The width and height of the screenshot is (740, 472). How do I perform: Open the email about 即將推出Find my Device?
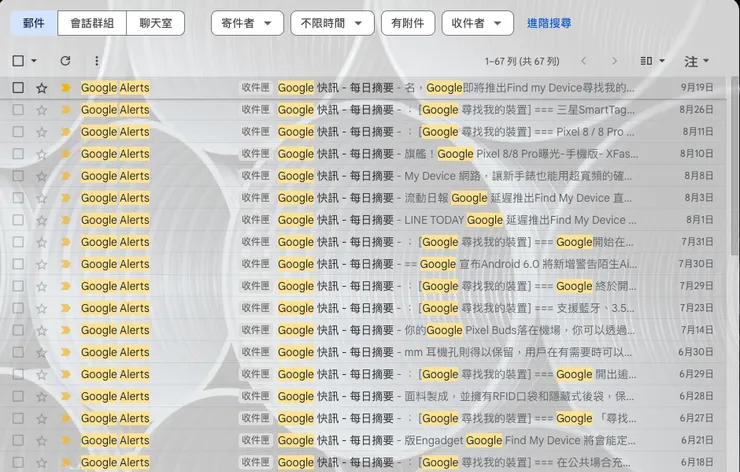[x=363, y=88]
